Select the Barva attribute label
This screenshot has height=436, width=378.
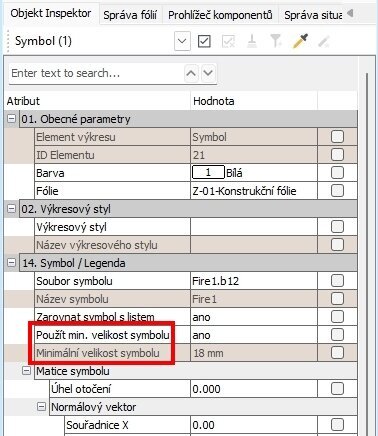click(50, 173)
